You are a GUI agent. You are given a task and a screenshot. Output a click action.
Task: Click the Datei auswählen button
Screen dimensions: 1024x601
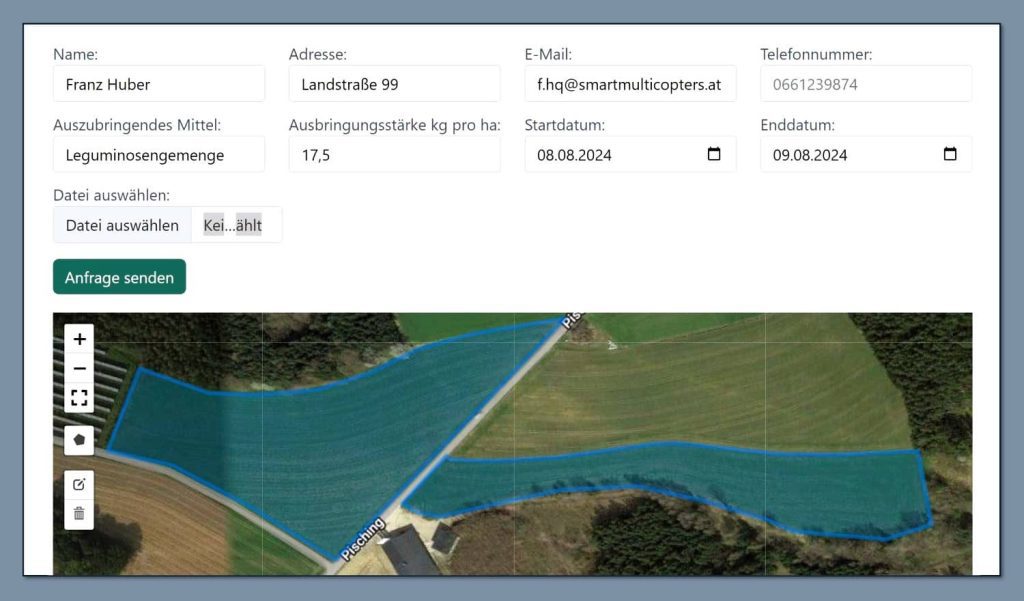click(x=122, y=225)
